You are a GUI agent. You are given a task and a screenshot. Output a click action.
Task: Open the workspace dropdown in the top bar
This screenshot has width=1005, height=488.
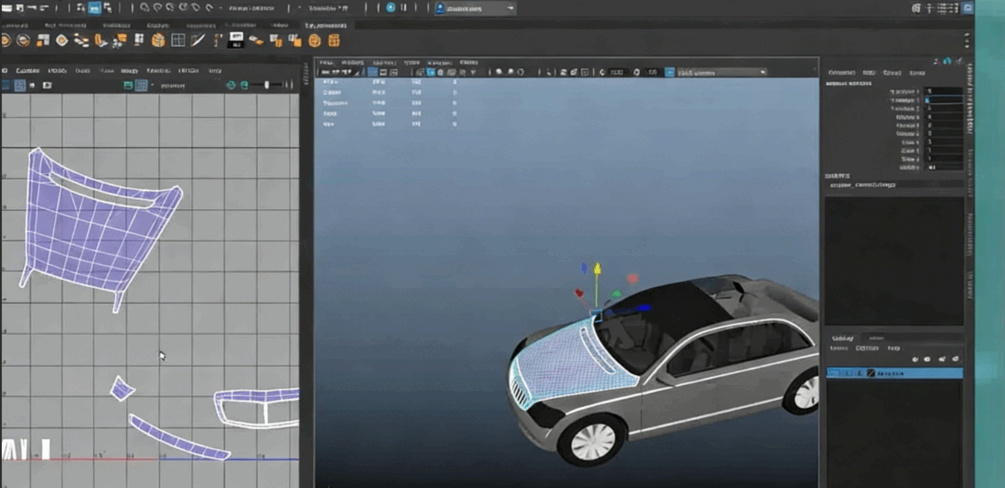475,8
